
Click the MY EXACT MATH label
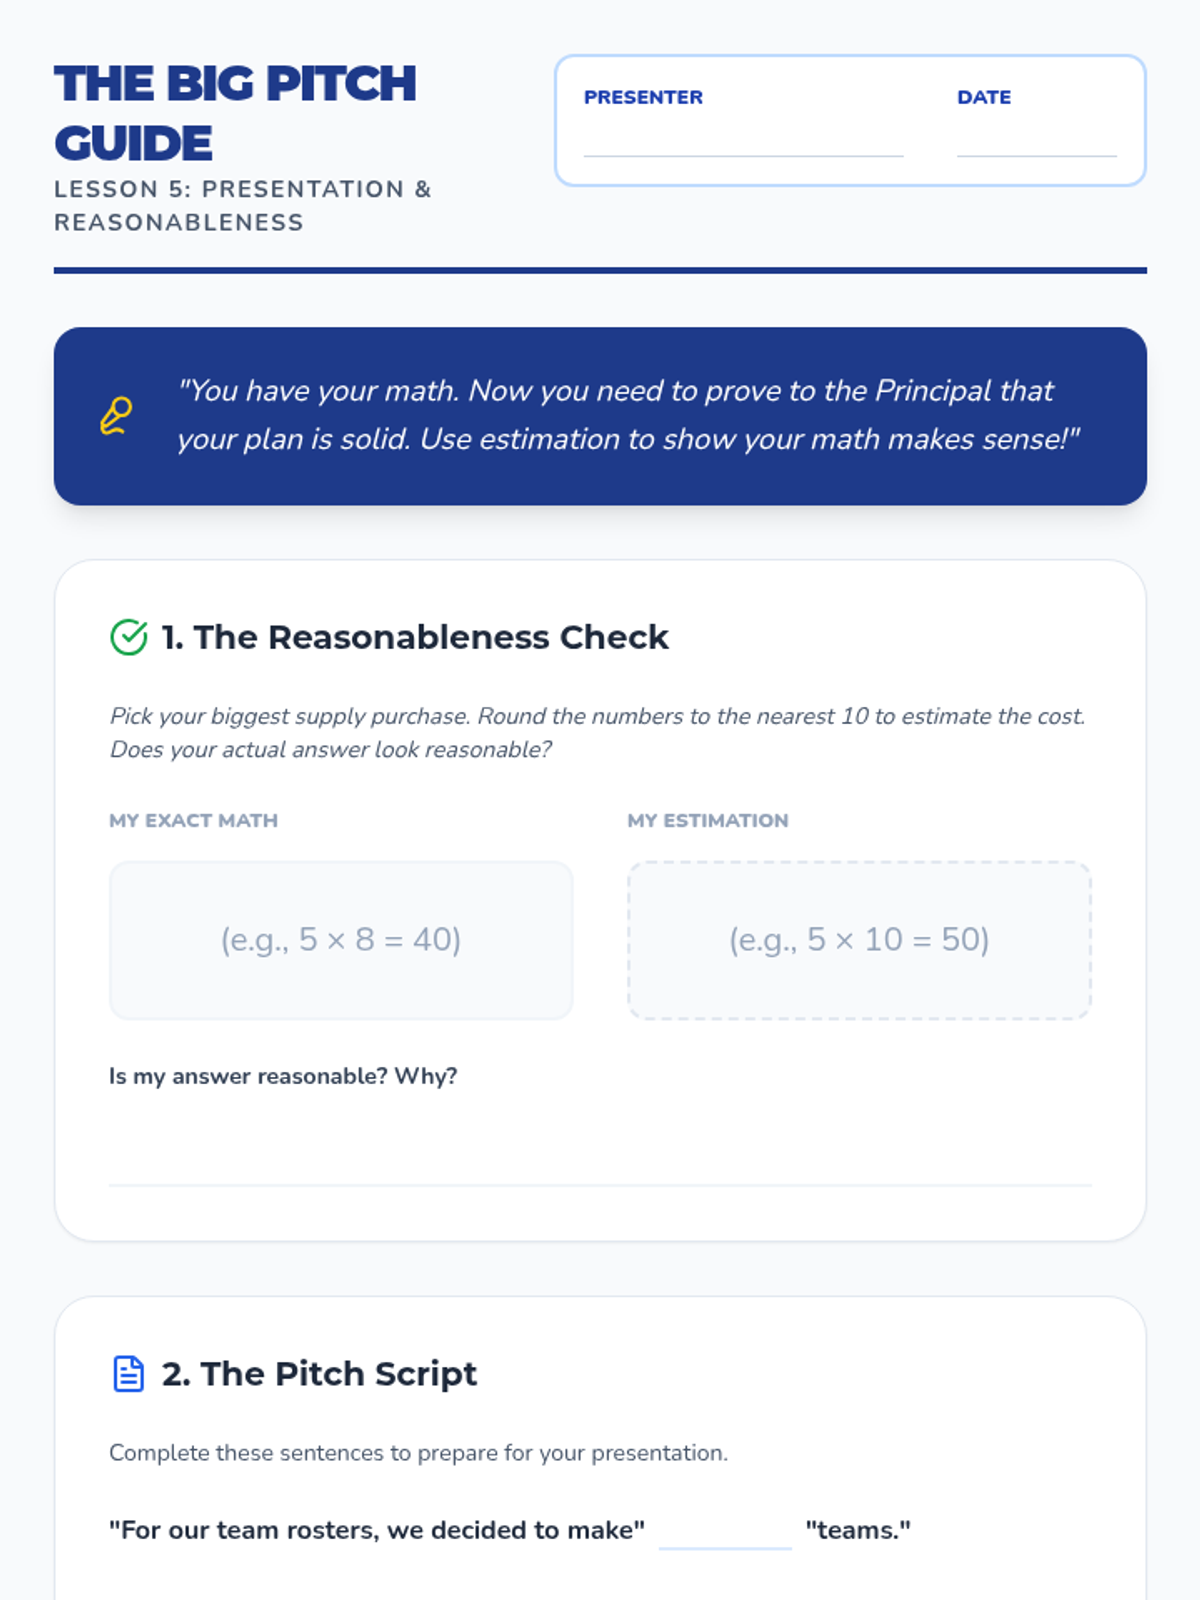[193, 820]
